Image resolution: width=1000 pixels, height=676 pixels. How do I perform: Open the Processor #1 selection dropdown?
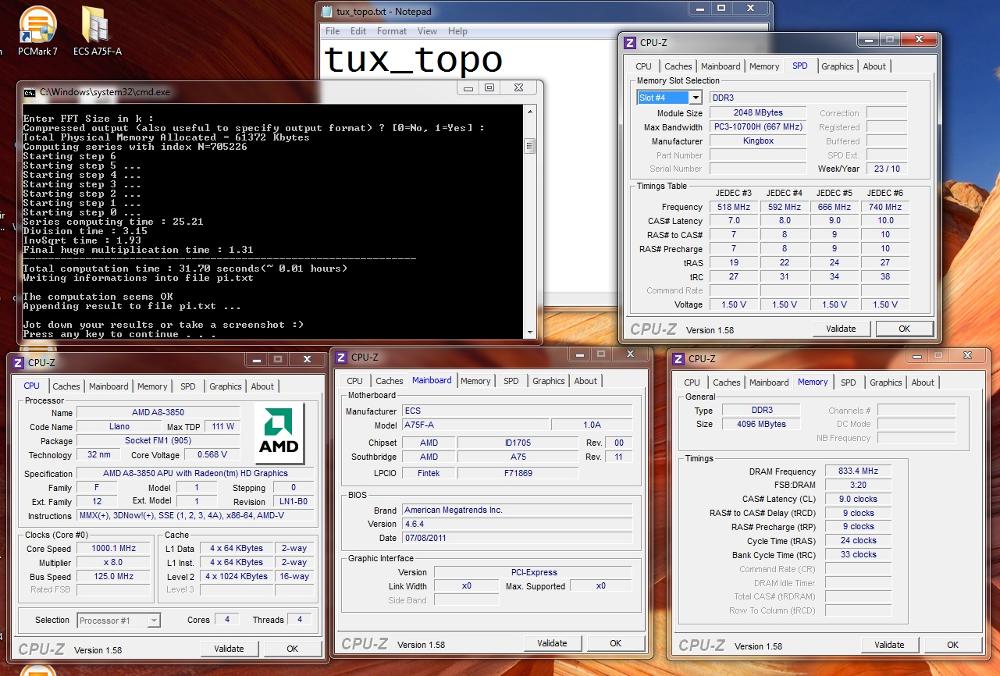tap(153, 621)
